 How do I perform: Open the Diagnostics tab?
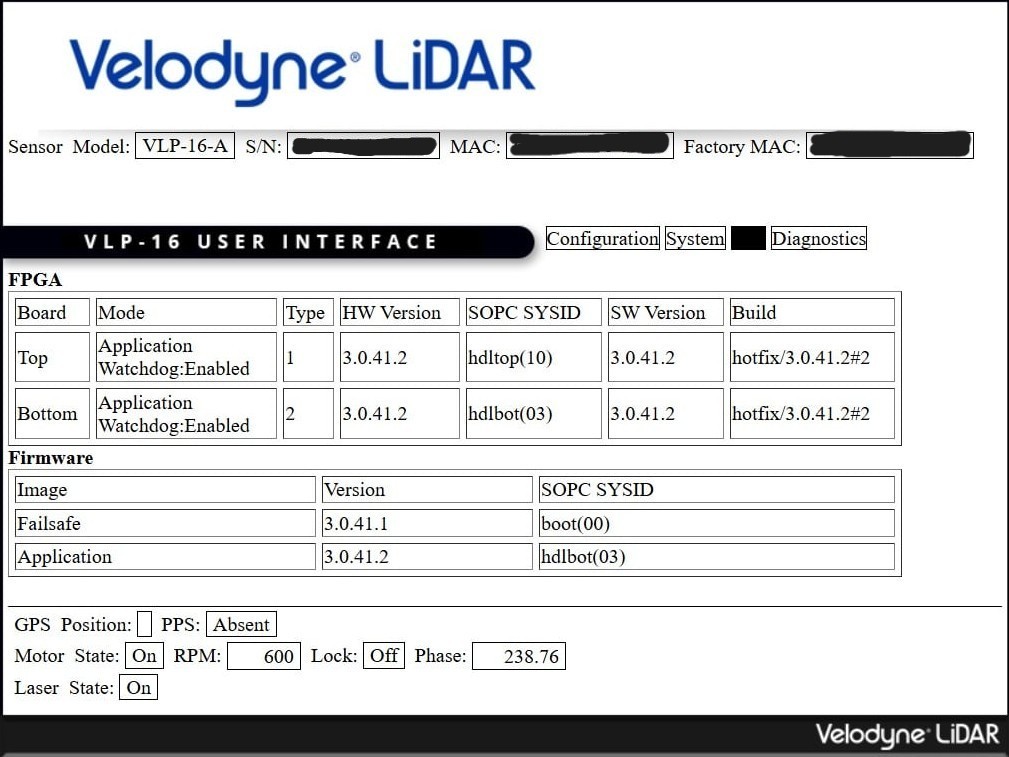click(x=819, y=238)
